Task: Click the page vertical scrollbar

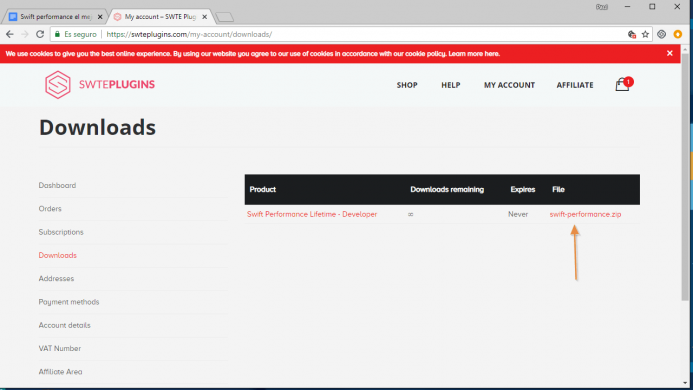Action: (685, 177)
